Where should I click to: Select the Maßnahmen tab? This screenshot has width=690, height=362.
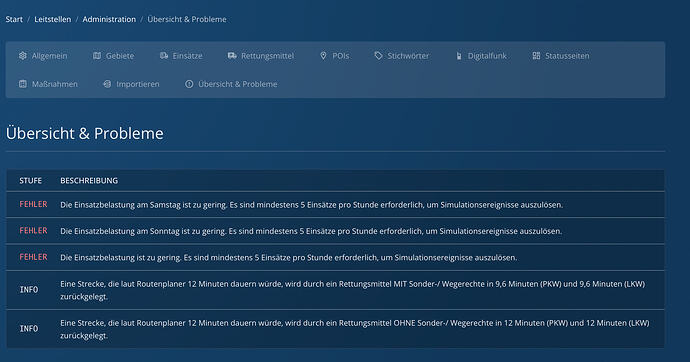coord(48,84)
